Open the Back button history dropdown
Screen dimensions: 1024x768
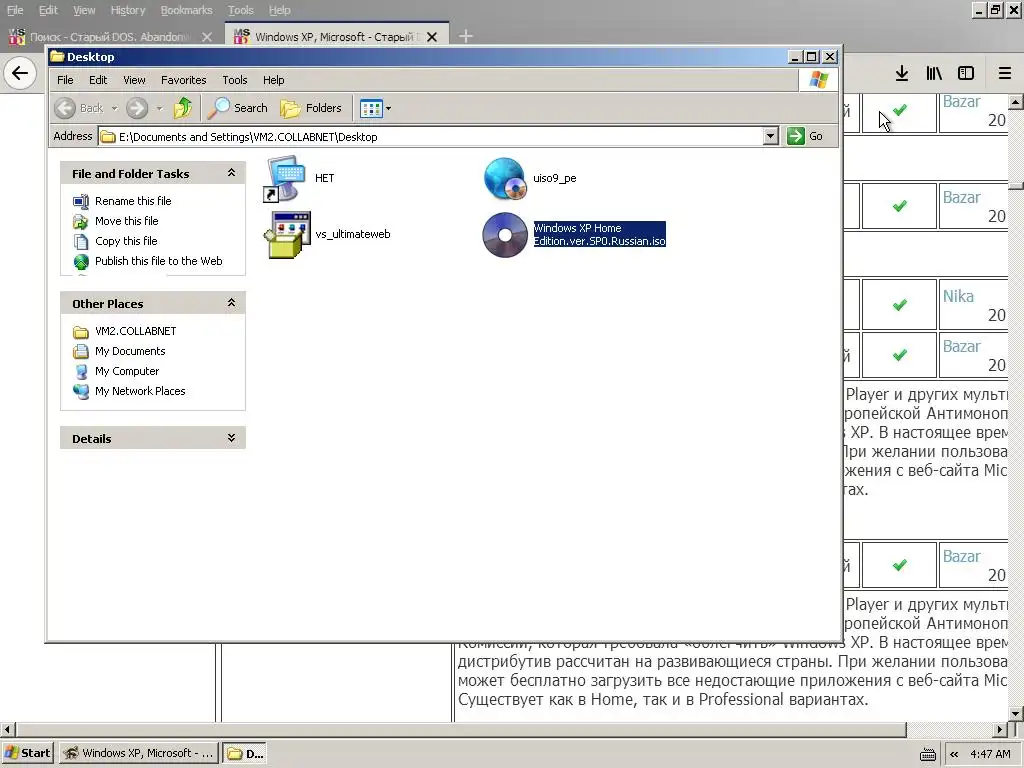pyautogui.click(x=114, y=108)
